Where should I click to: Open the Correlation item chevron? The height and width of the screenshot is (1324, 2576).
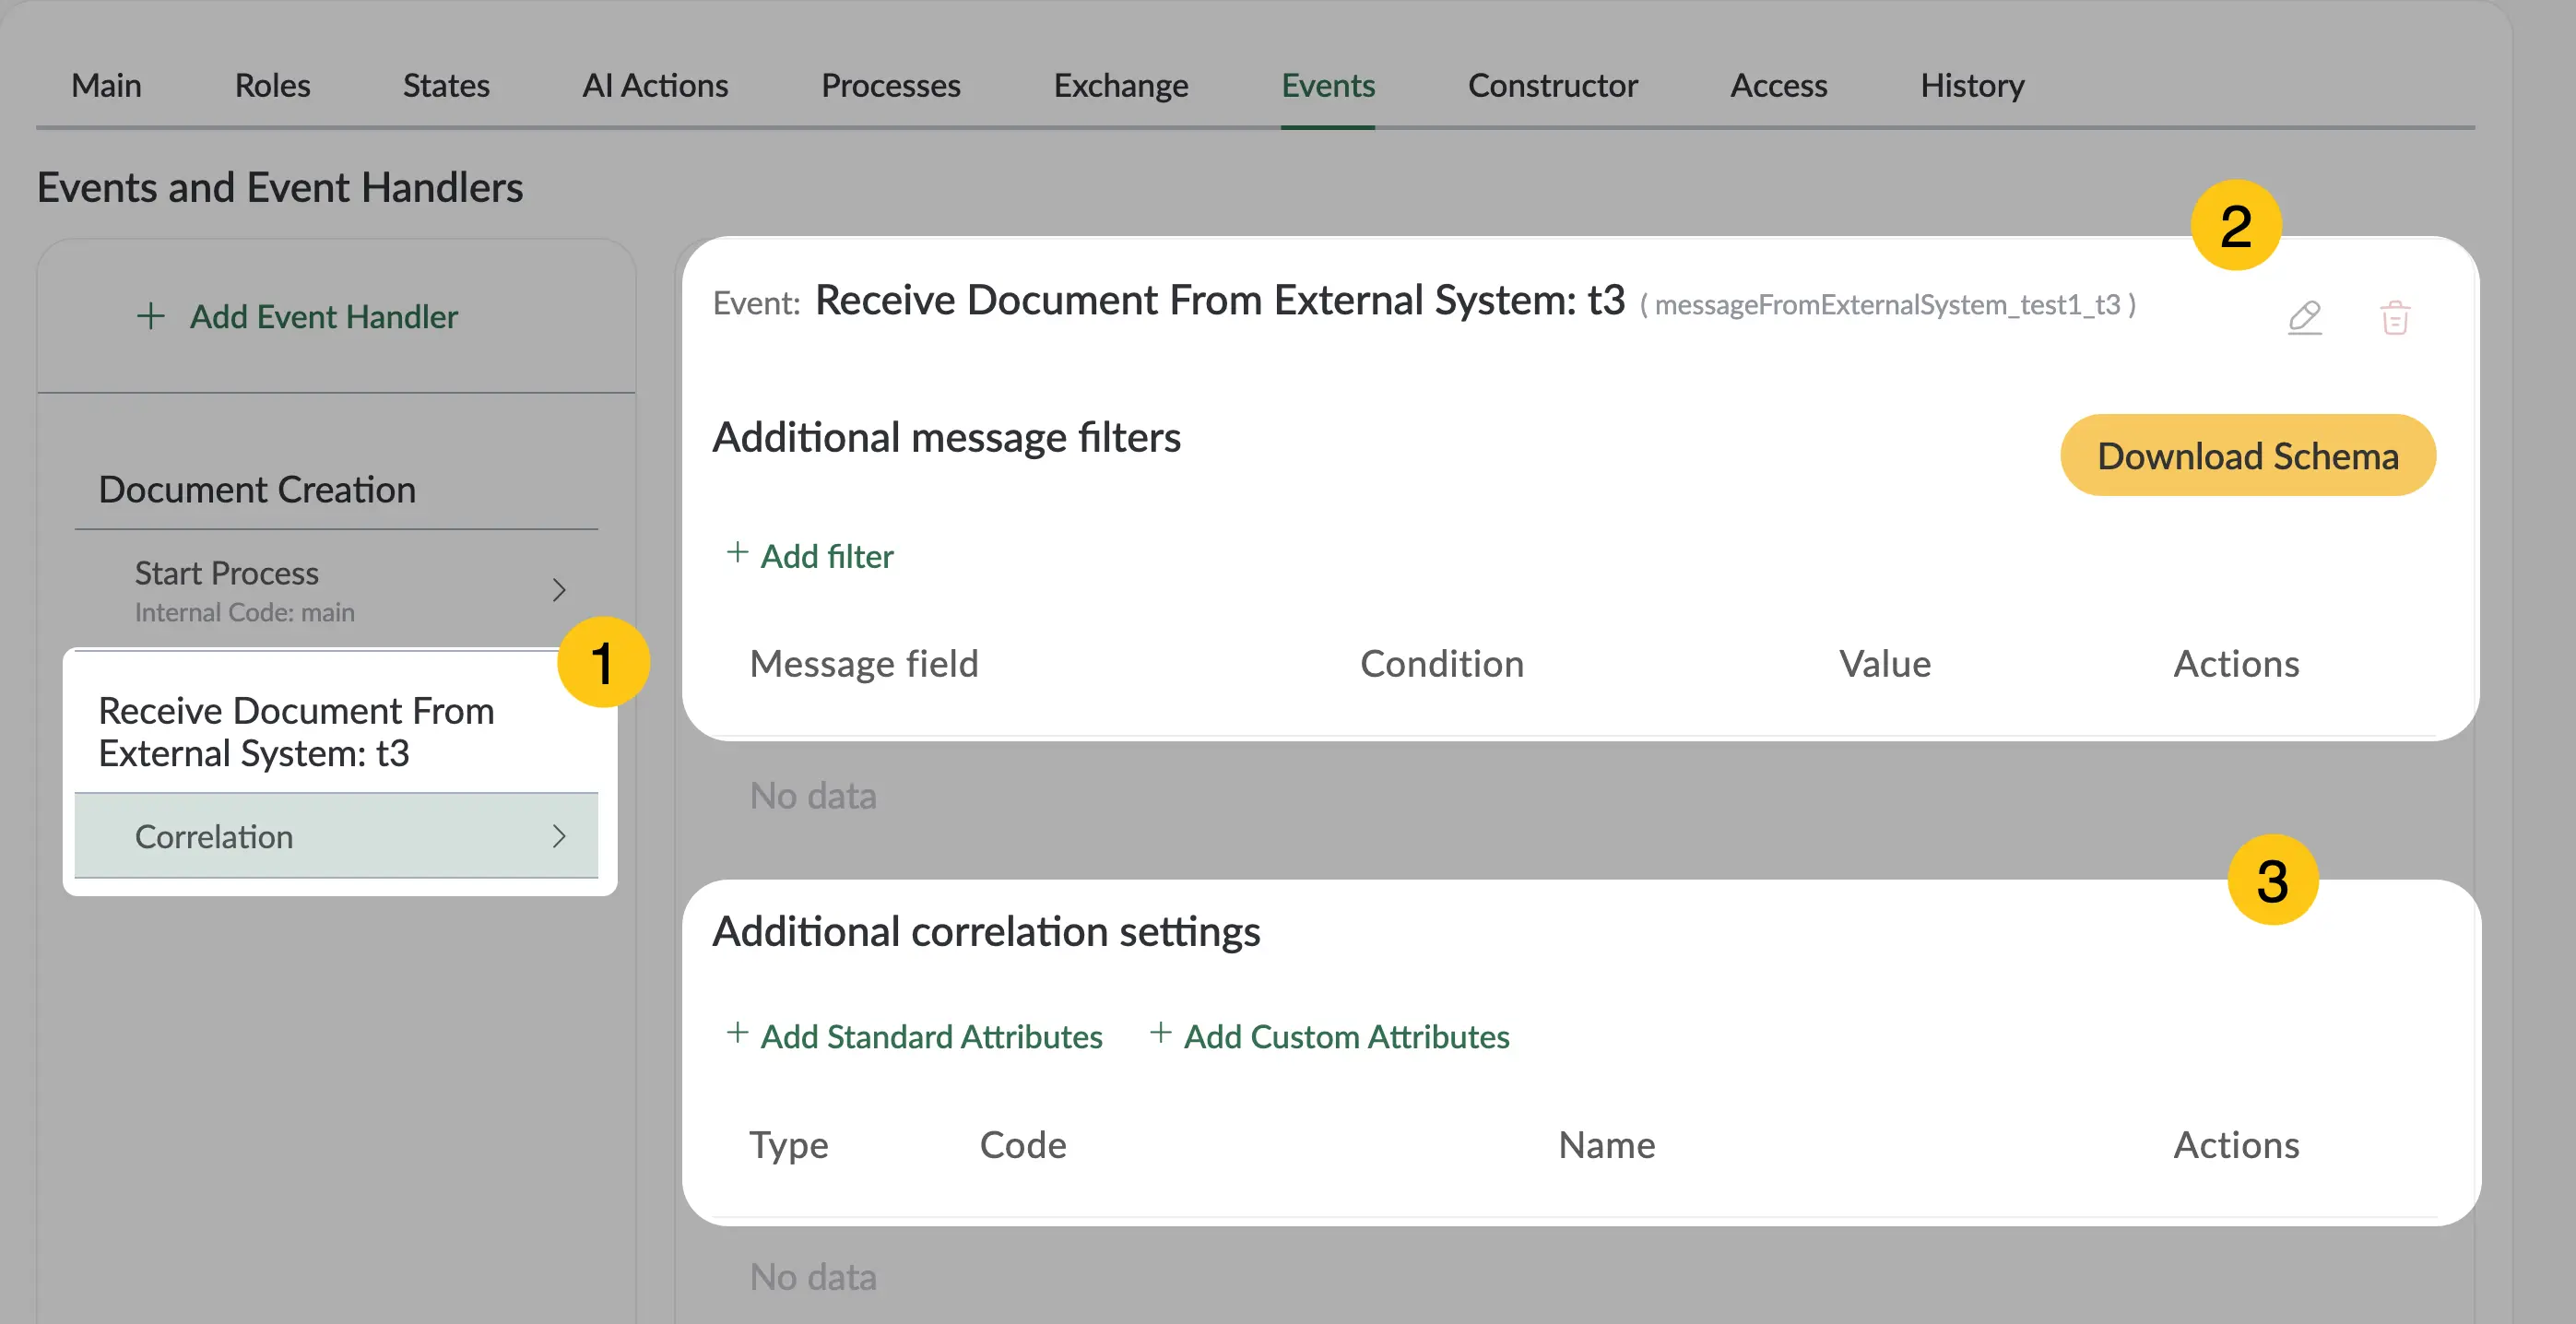tap(559, 836)
